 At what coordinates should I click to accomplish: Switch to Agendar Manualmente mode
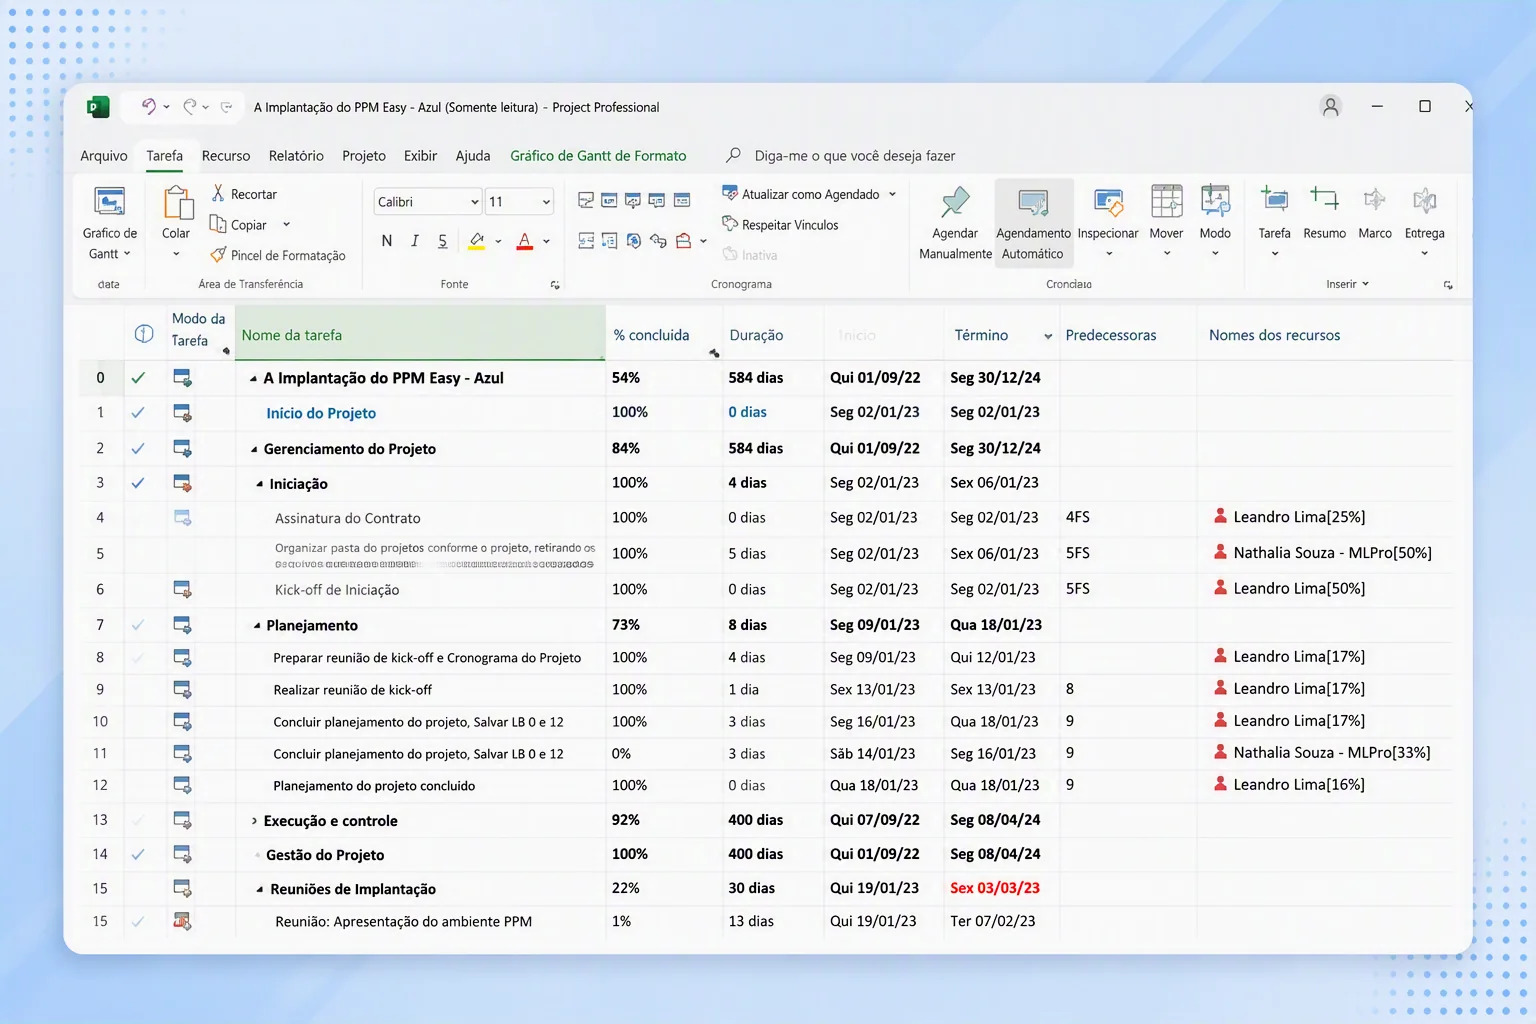coord(955,224)
